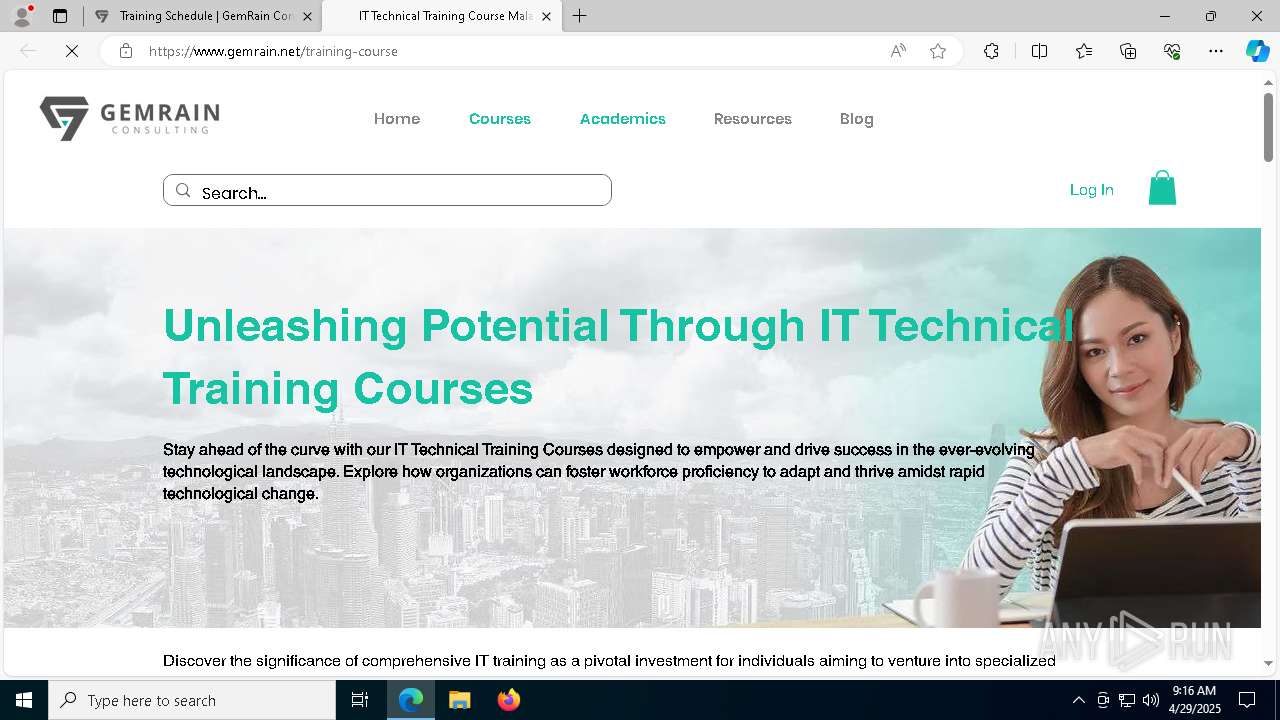
Task: Open the browser profile icon
Action: [x=22, y=16]
